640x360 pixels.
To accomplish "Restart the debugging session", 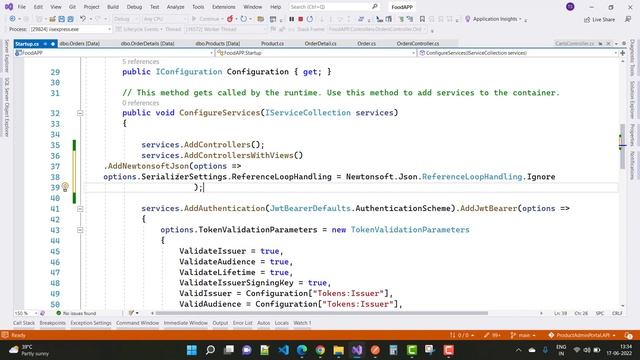I will click(x=310, y=19).
